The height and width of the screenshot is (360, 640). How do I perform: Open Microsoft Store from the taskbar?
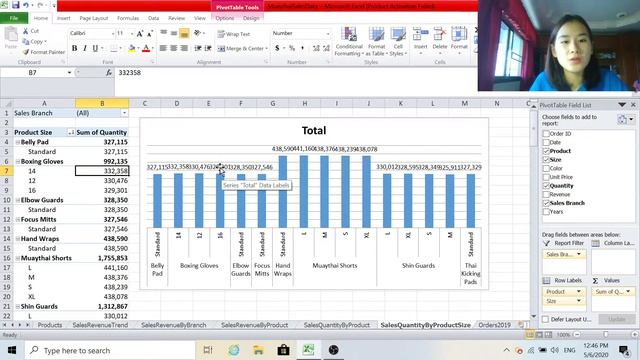tap(283, 350)
